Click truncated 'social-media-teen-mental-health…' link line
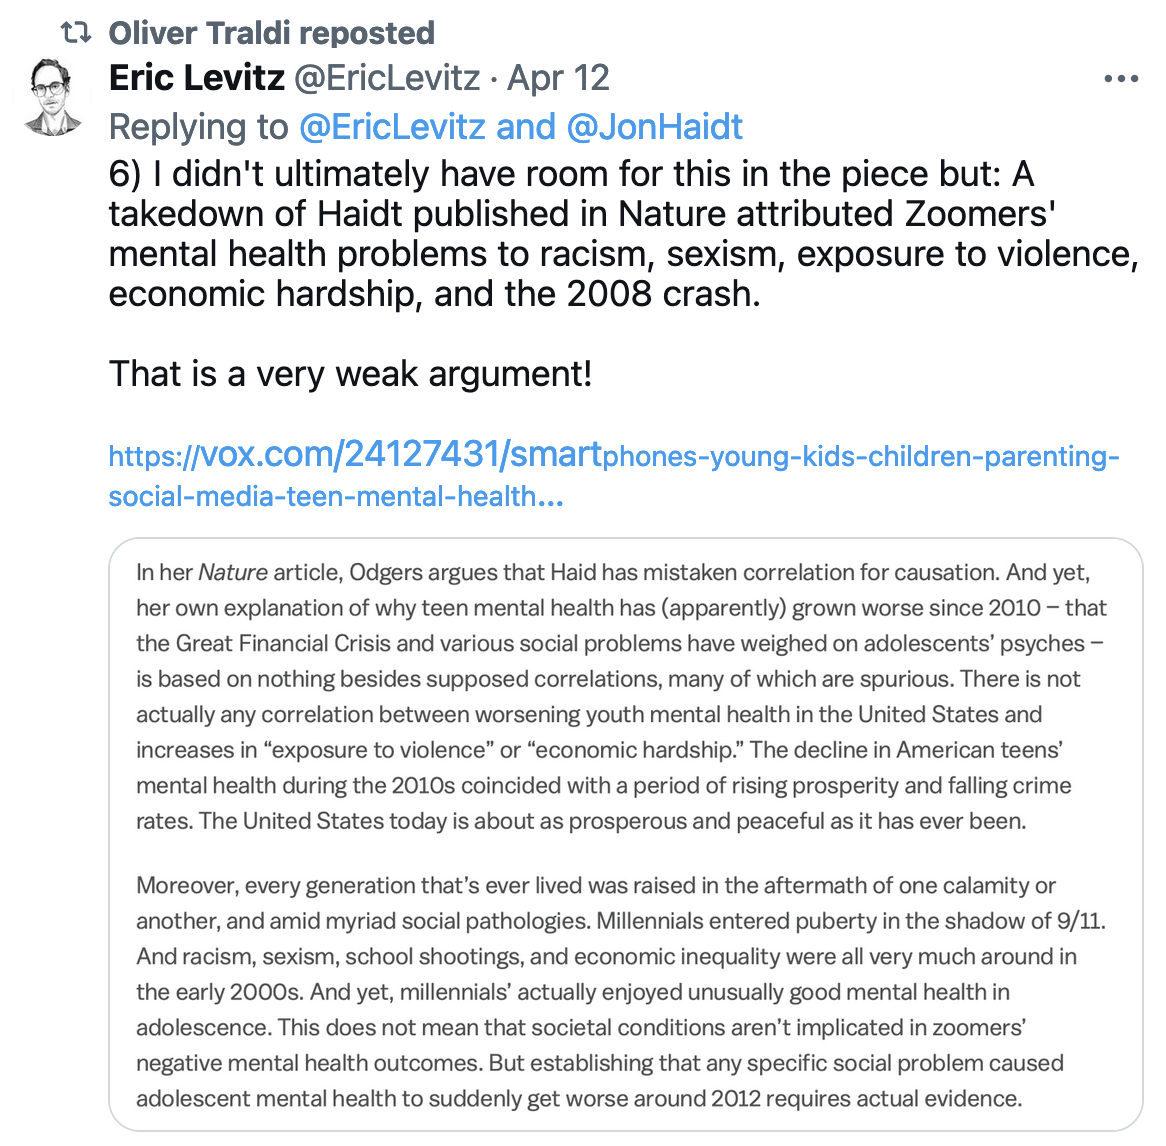The image size is (1166, 1146). [336, 496]
